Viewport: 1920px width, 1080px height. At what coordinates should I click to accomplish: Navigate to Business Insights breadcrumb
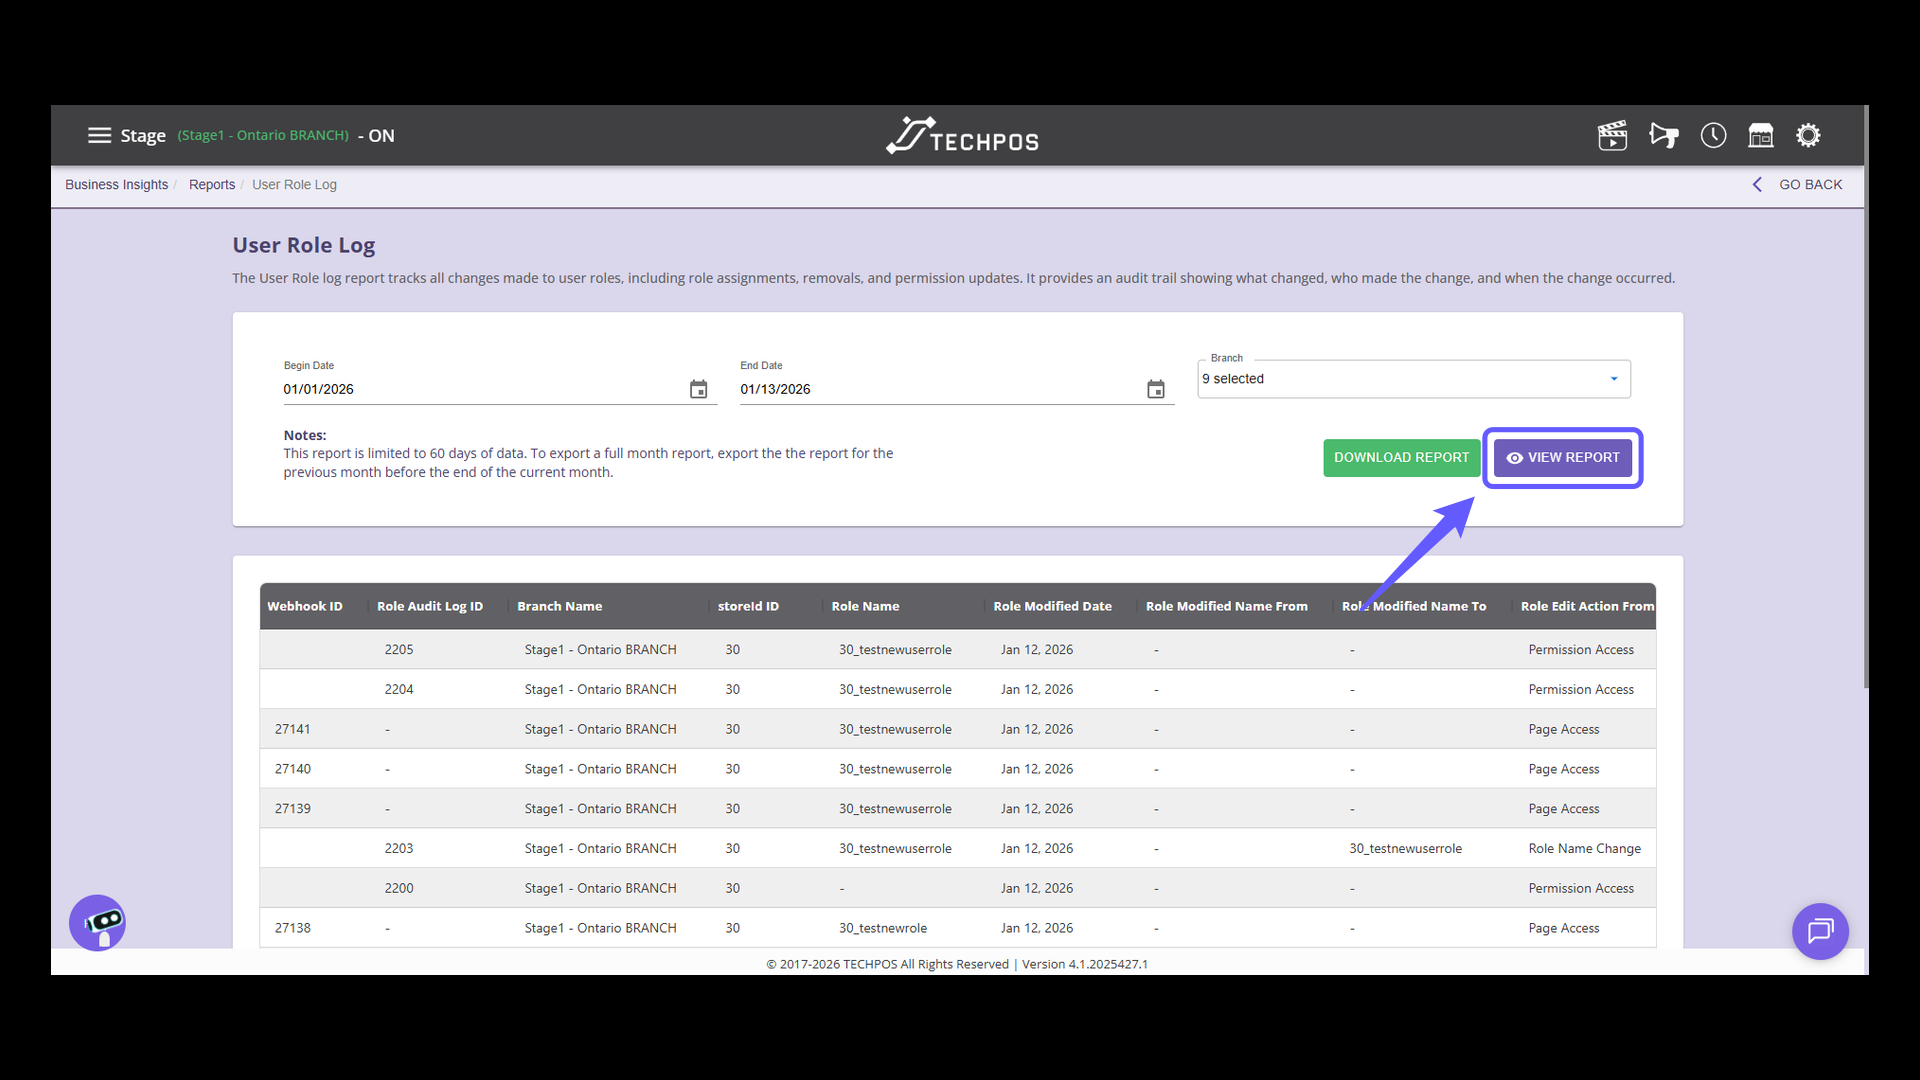(x=116, y=184)
